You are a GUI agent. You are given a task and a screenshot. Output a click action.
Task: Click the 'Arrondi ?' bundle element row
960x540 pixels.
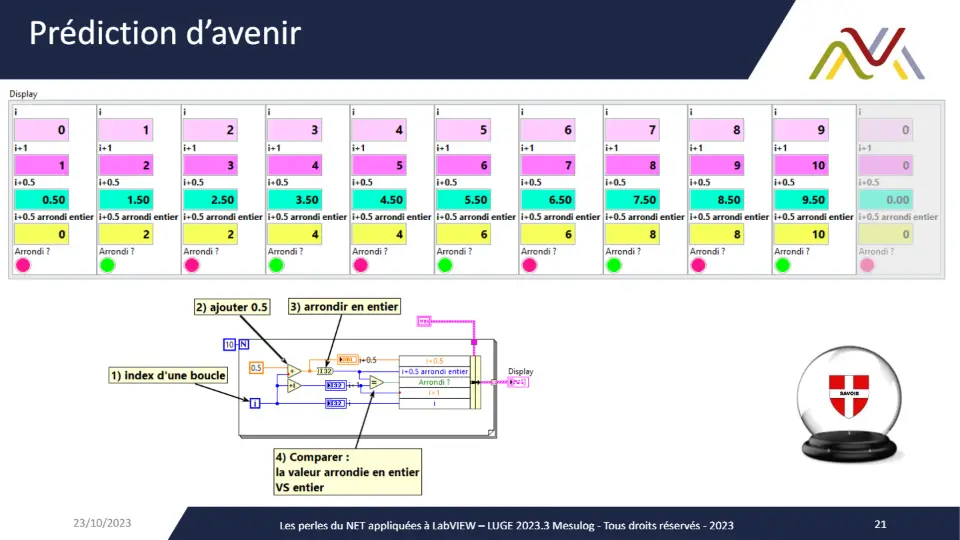tap(435, 382)
